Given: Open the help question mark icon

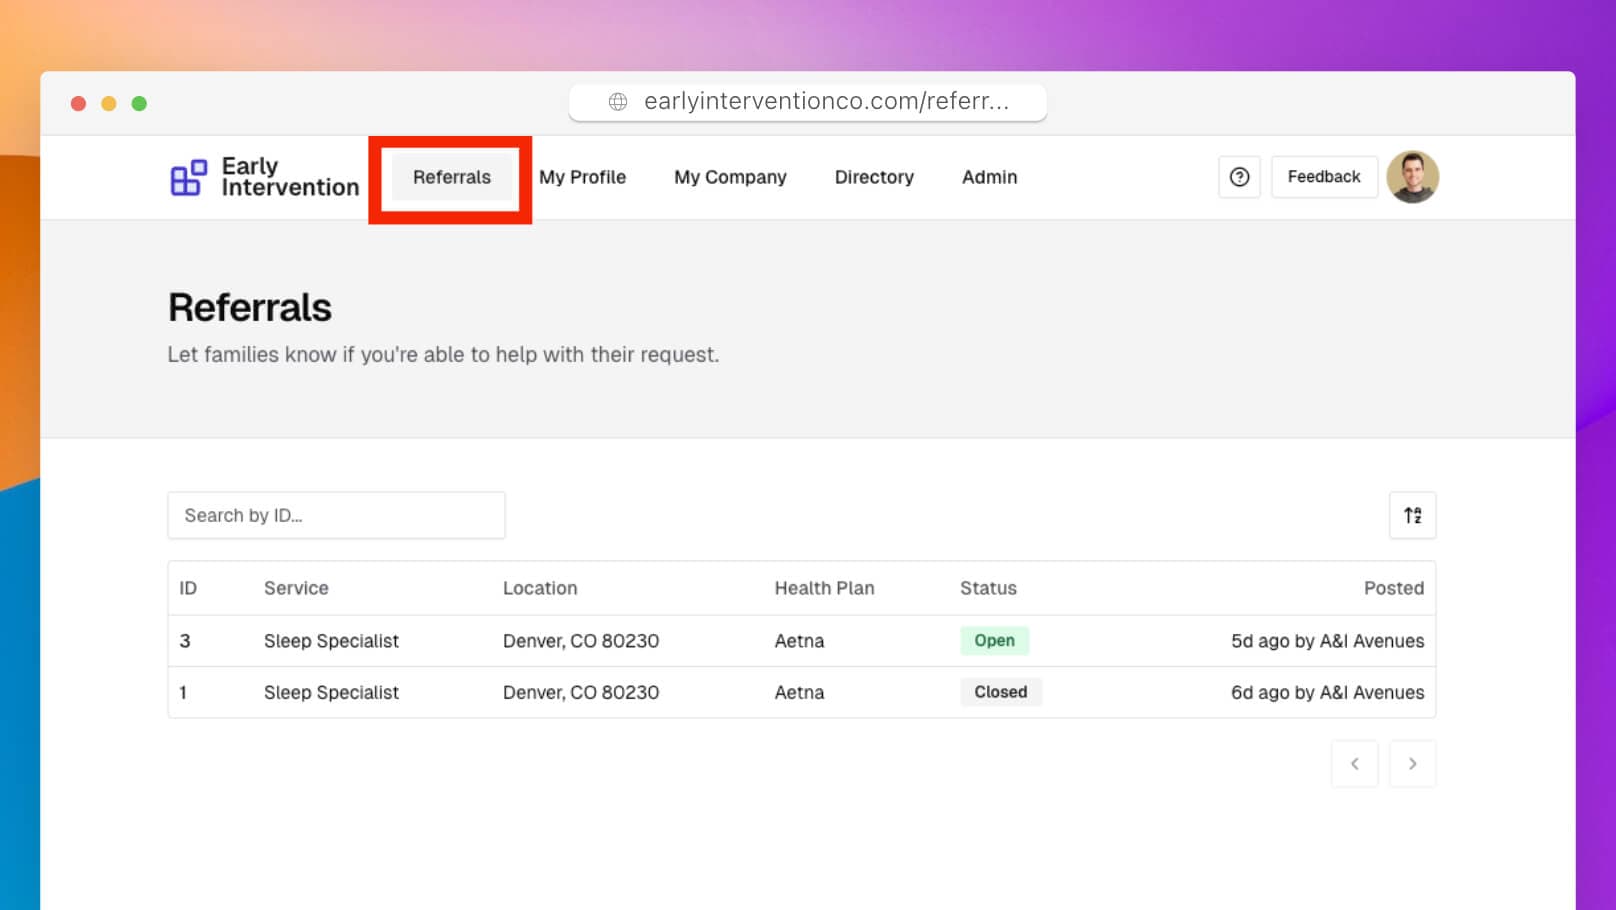Looking at the screenshot, I should tap(1239, 177).
